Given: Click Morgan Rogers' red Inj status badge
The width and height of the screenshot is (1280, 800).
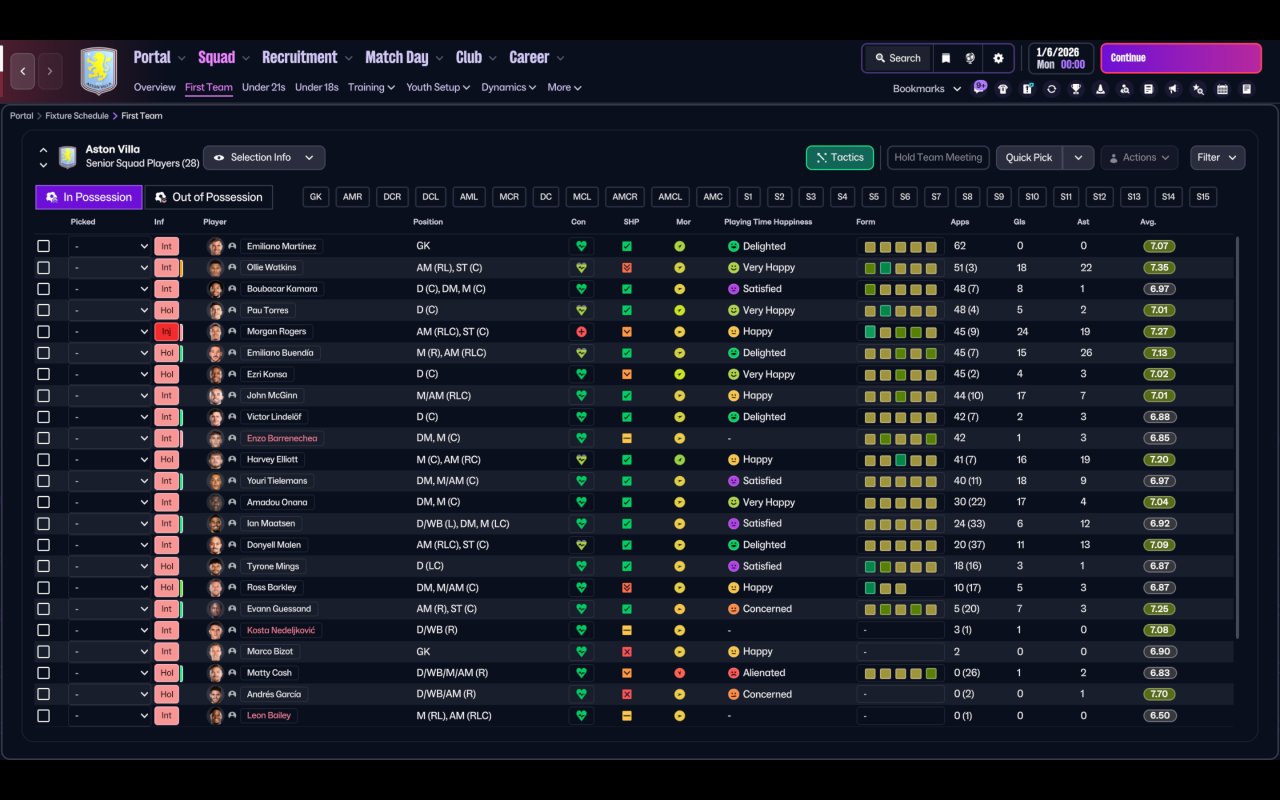Looking at the screenshot, I should [x=166, y=331].
